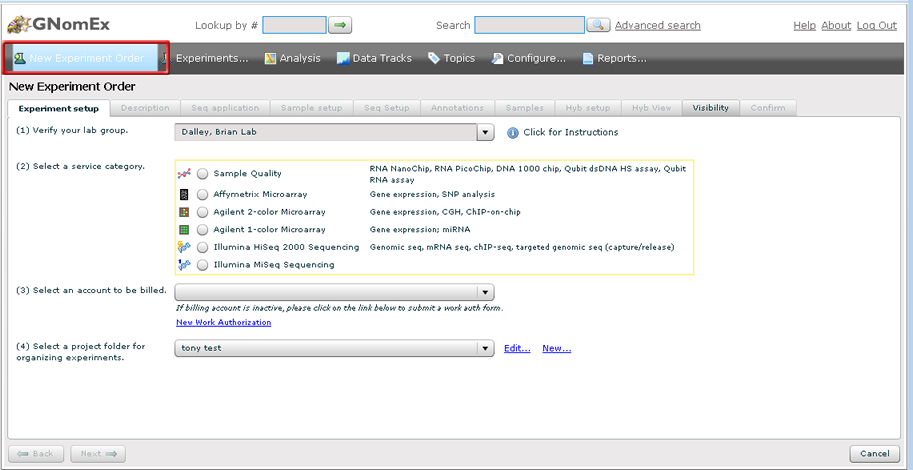Open the About link
This screenshot has width=913, height=470.
point(836,26)
